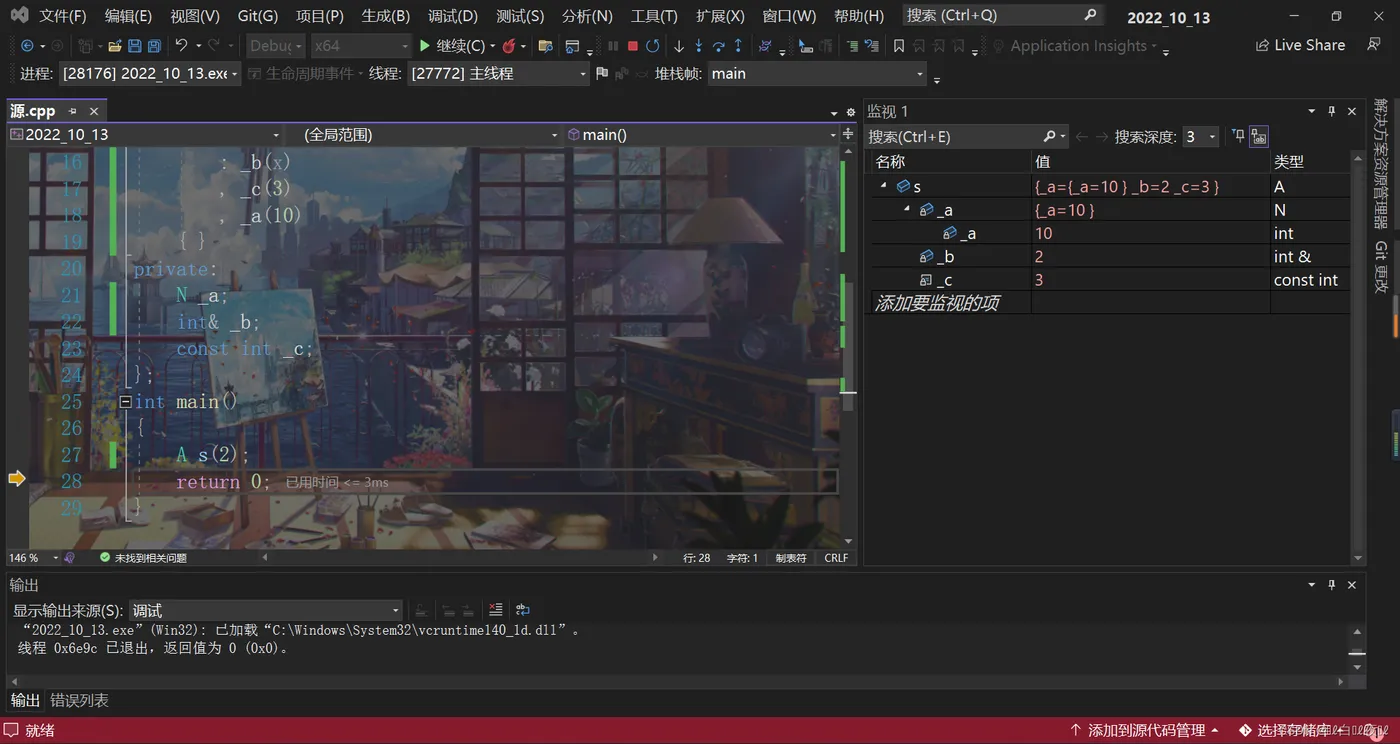Open the main() member navigation dropdown

[702, 135]
